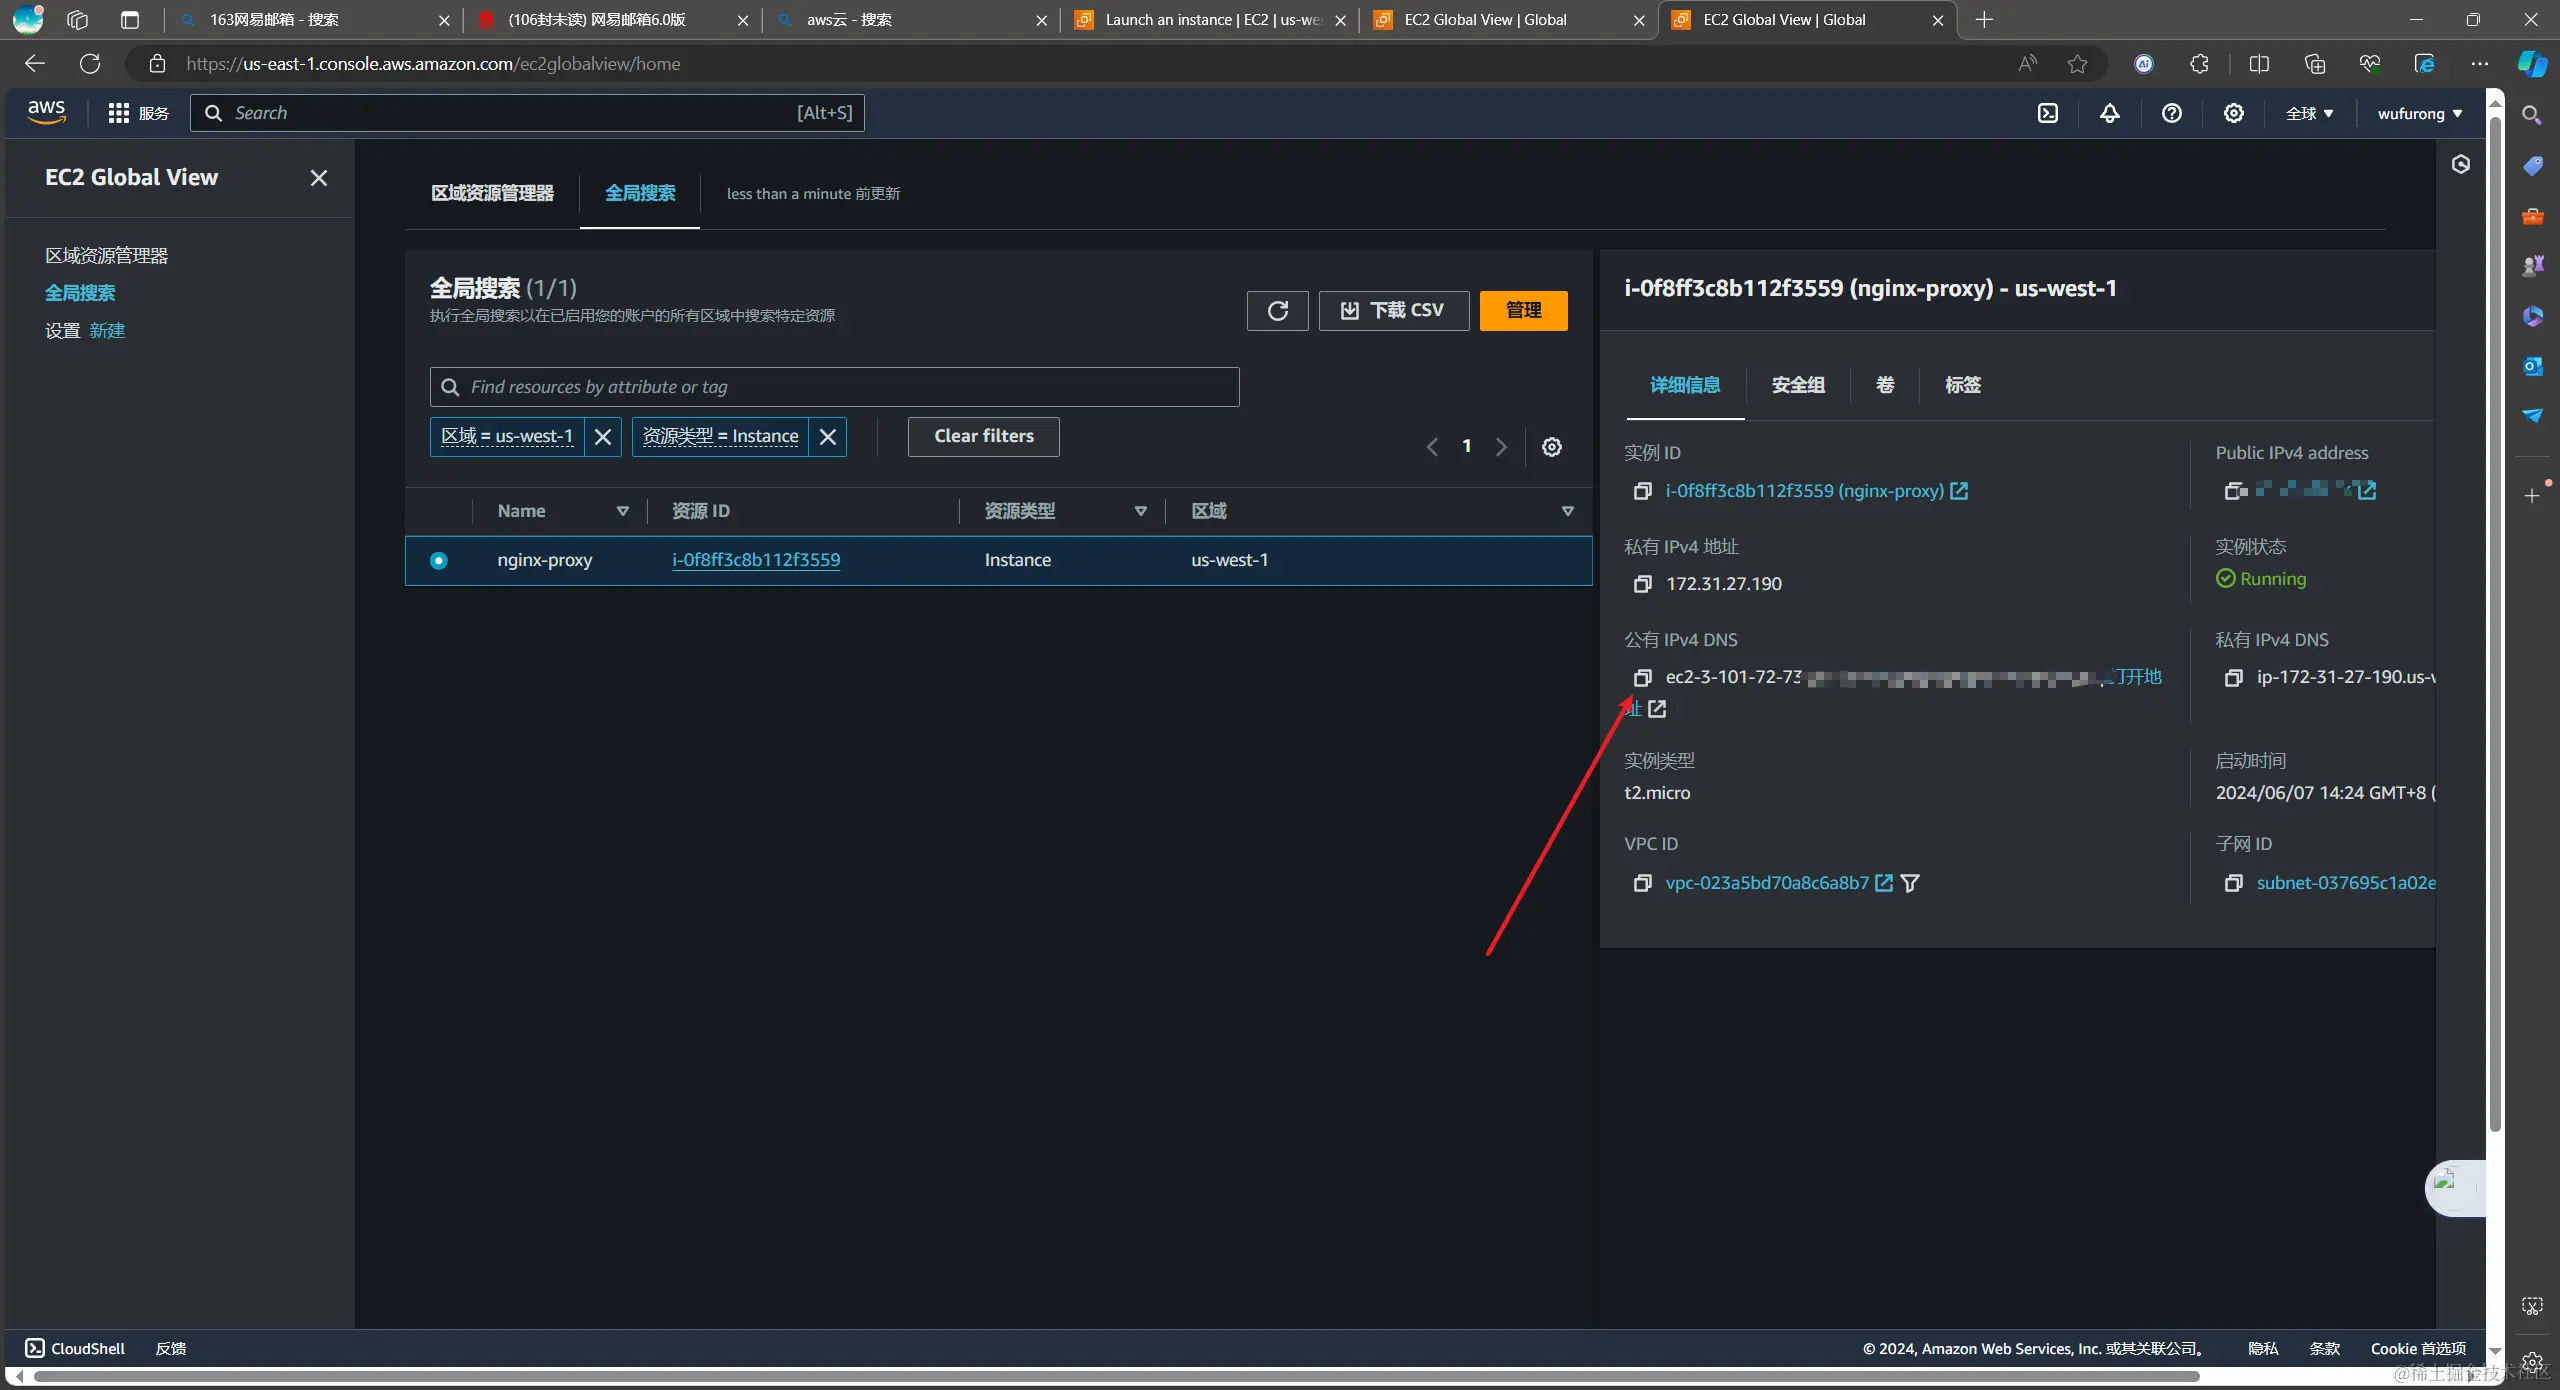The image size is (2560, 1390).
Task: Click the Clear filters button
Action: coord(983,437)
